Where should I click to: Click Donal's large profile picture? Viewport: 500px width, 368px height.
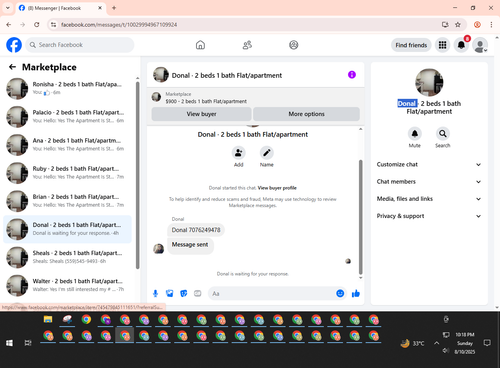429,83
